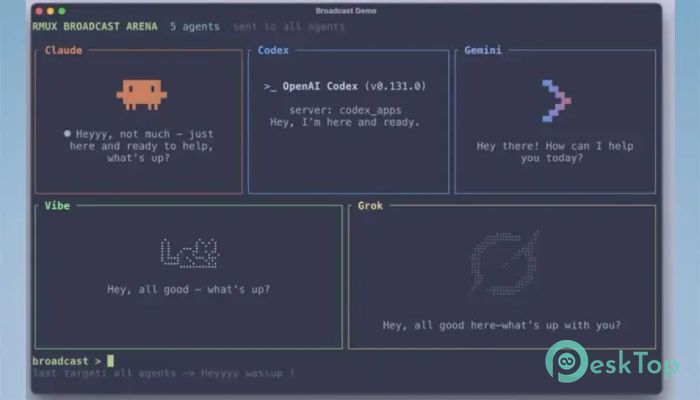Select the Gemini pane title
This screenshot has height=400, width=700.
point(483,50)
